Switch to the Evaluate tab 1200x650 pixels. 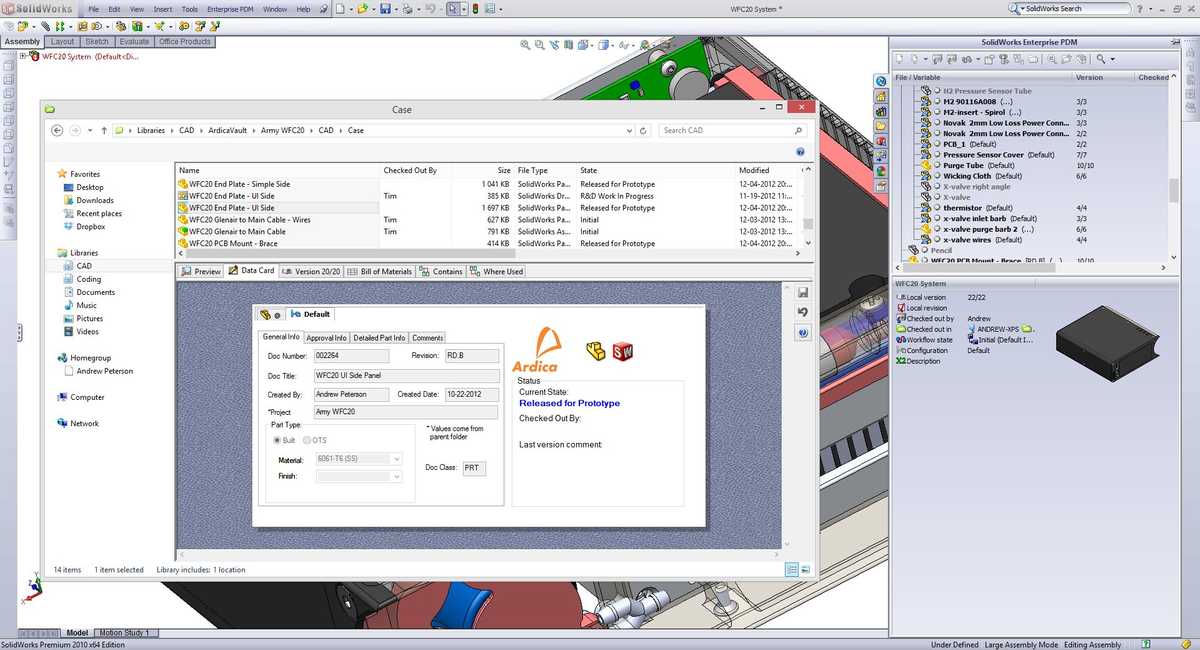point(134,42)
